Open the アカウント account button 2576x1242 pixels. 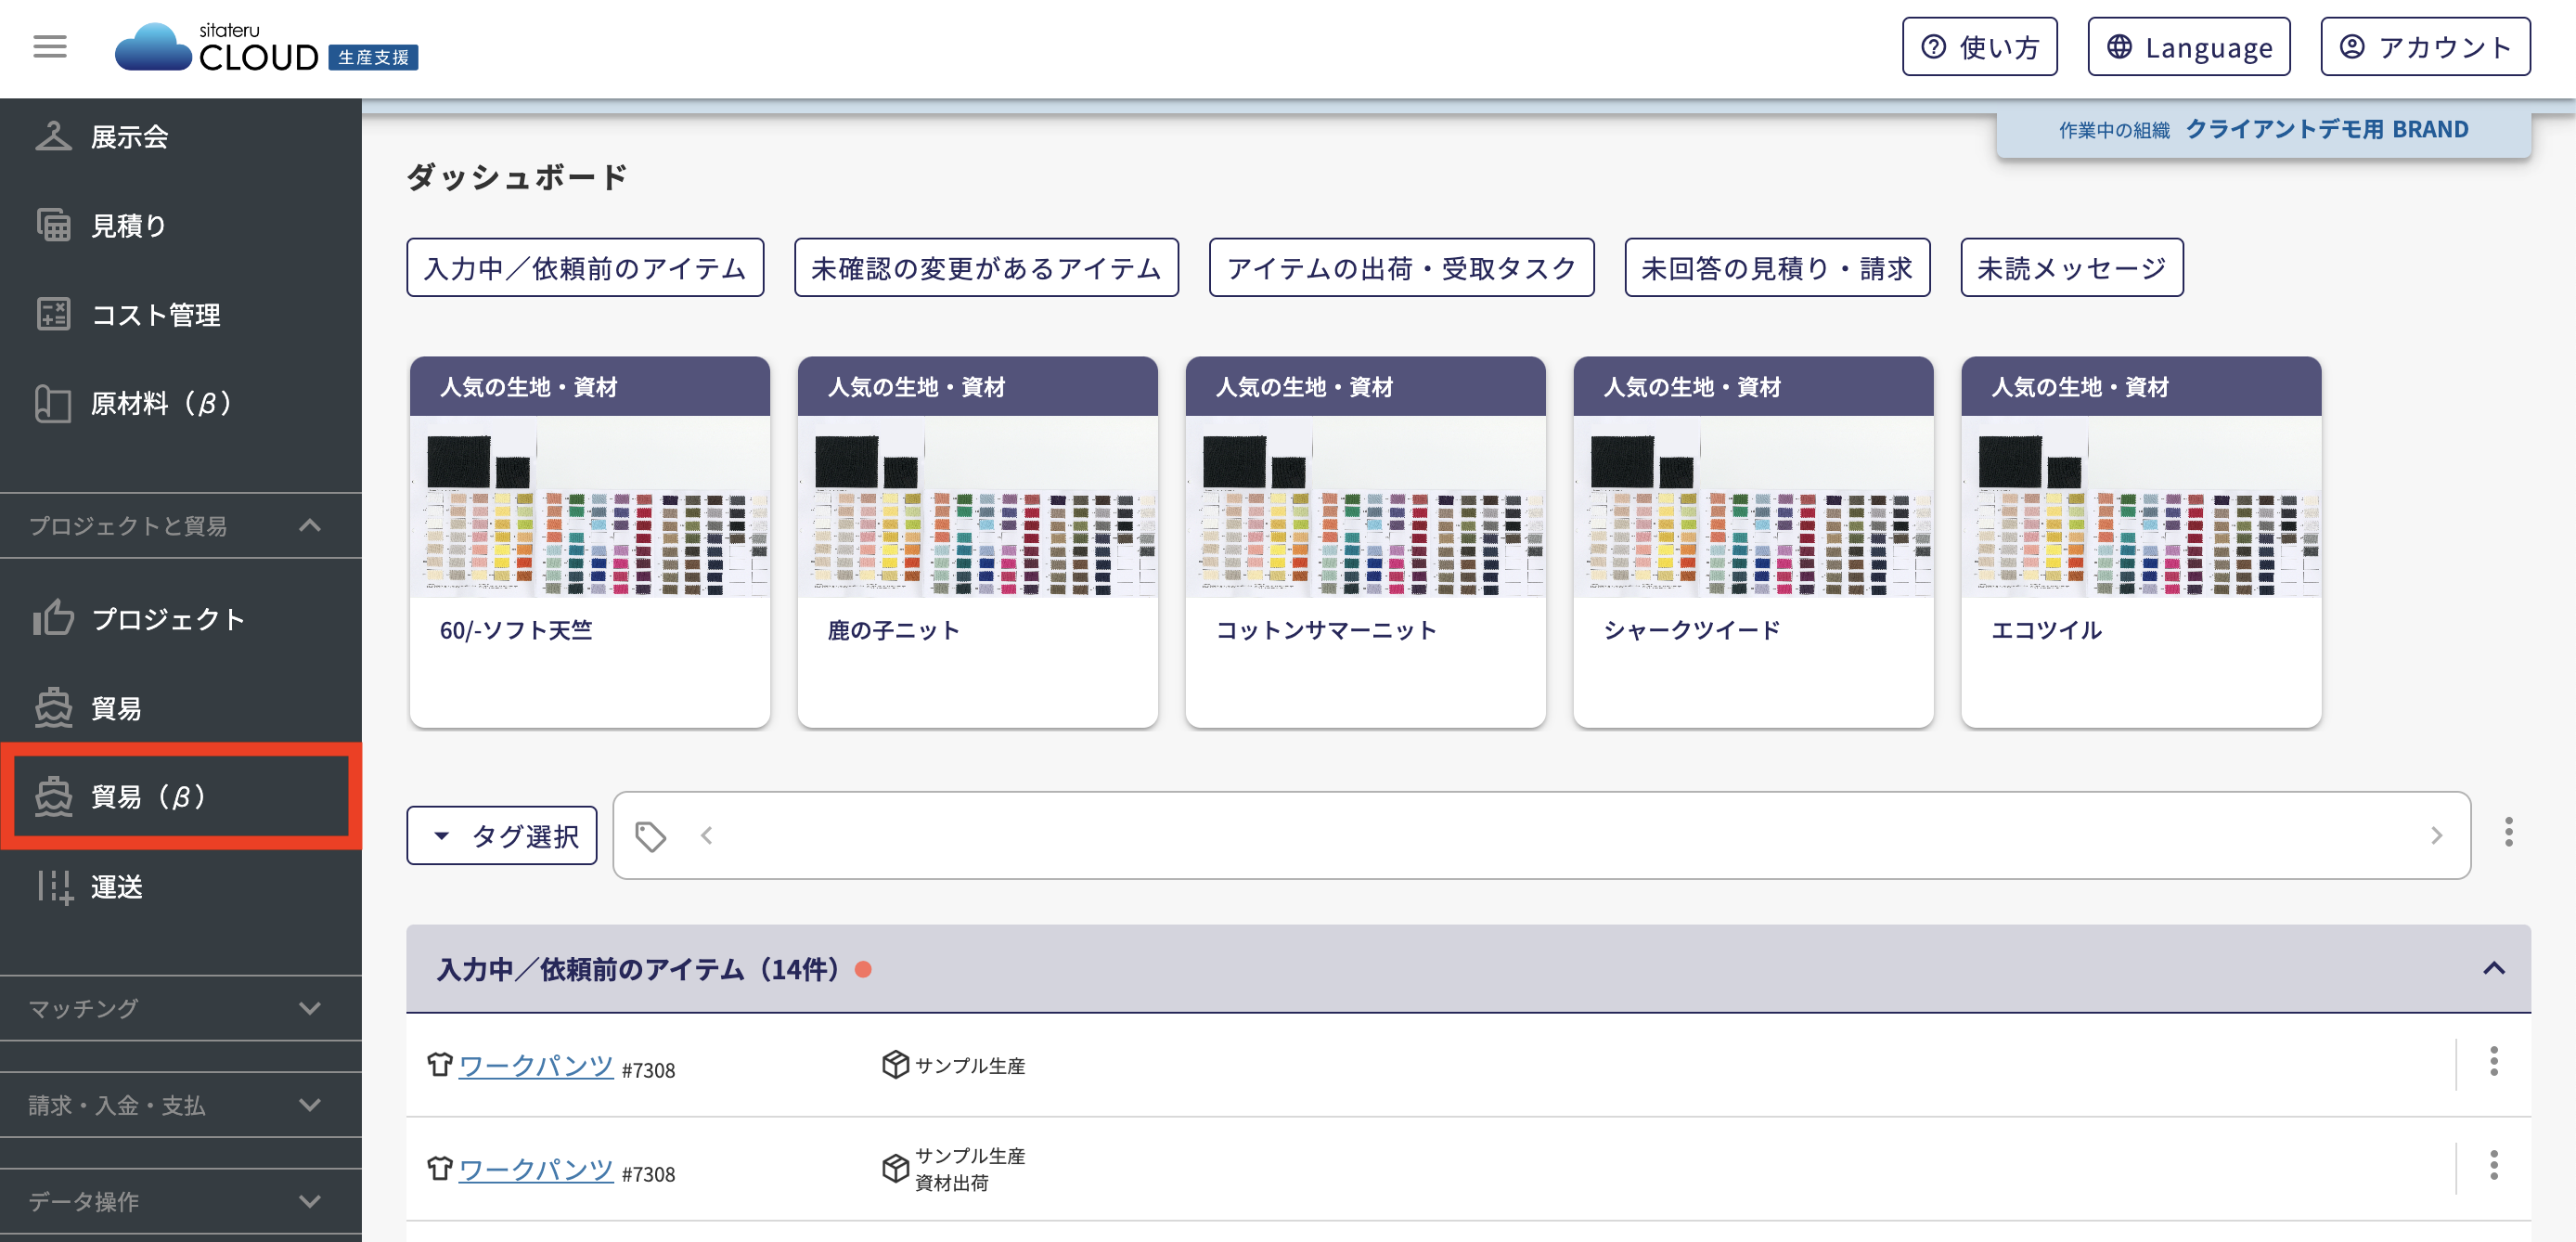[2425, 47]
